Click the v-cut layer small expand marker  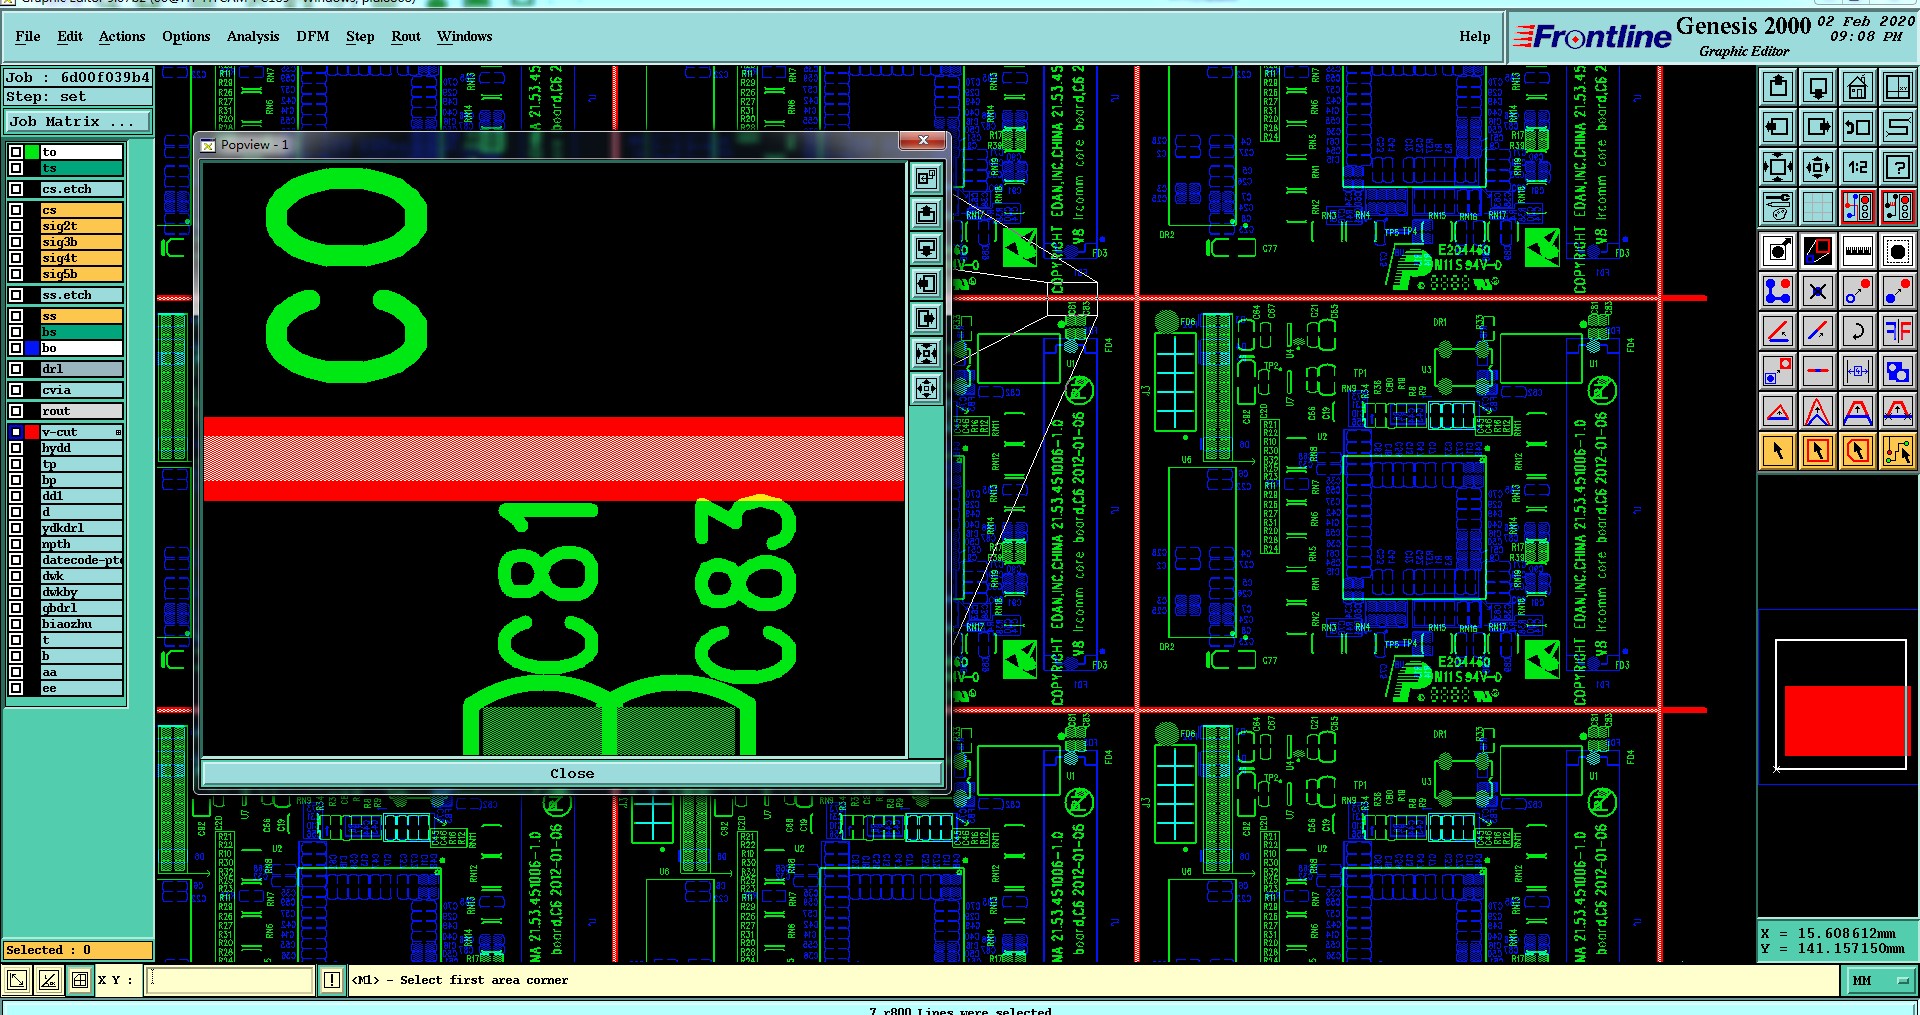[x=118, y=432]
